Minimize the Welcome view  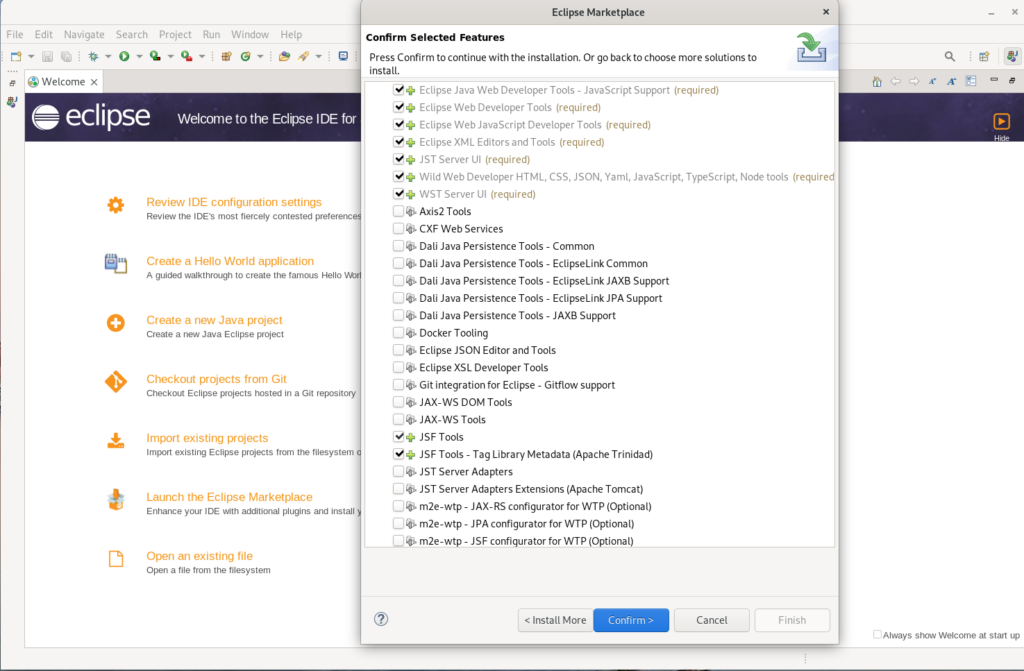[994, 80]
